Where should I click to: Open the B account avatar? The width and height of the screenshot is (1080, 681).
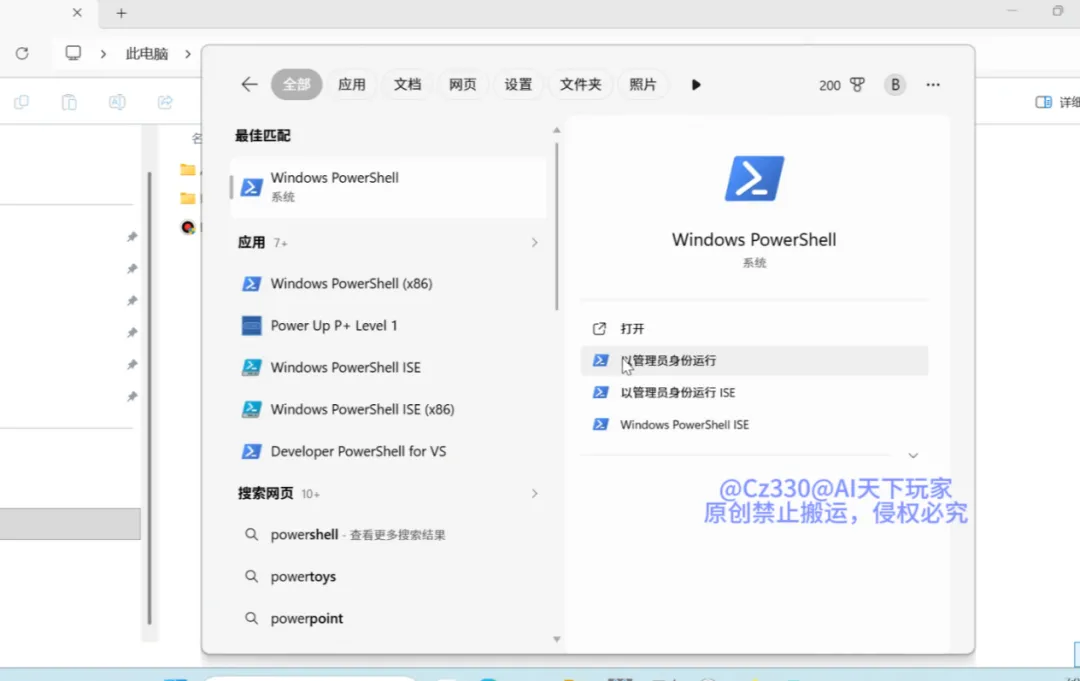click(x=895, y=85)
